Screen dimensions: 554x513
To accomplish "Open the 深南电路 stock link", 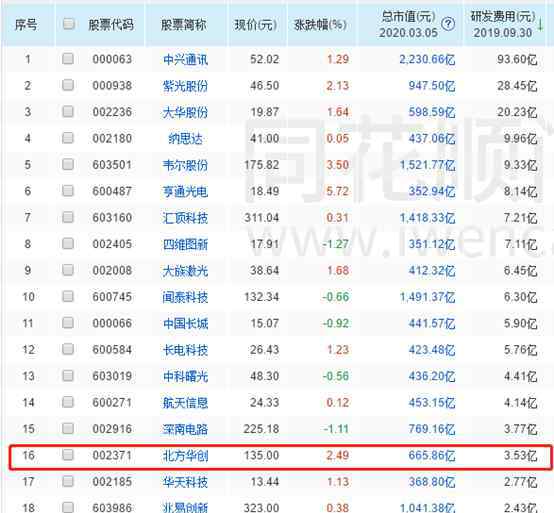I will [x=185, y=429].
